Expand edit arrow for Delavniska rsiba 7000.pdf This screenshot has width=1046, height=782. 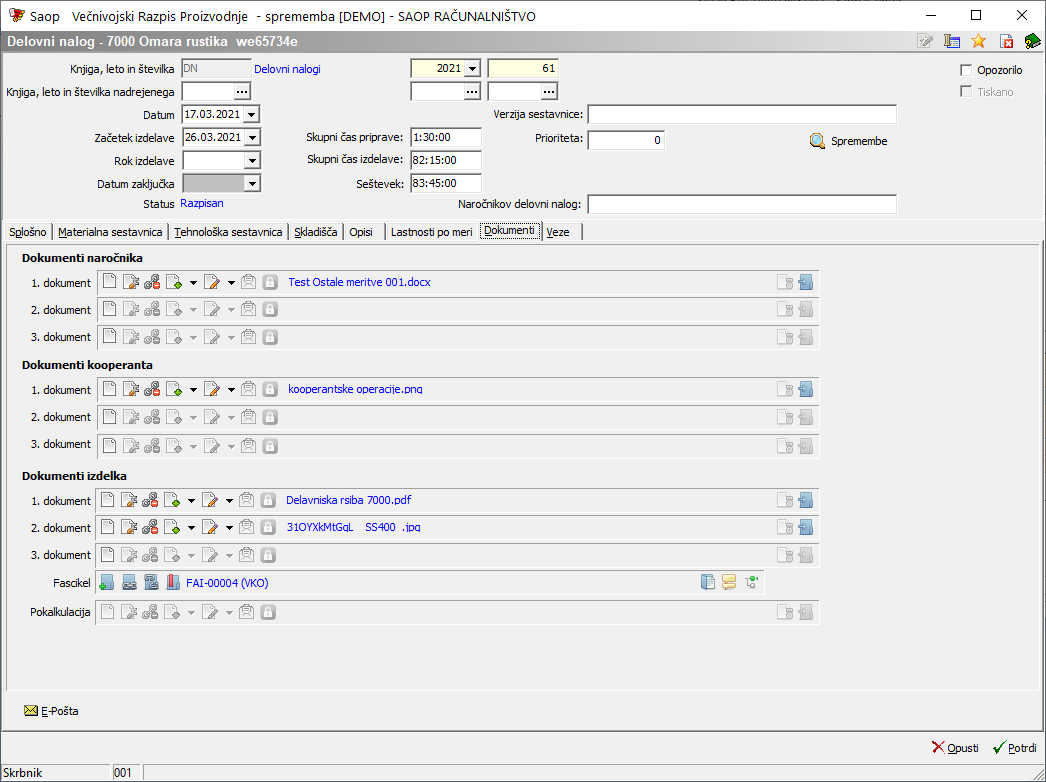(x=229, y=500)
